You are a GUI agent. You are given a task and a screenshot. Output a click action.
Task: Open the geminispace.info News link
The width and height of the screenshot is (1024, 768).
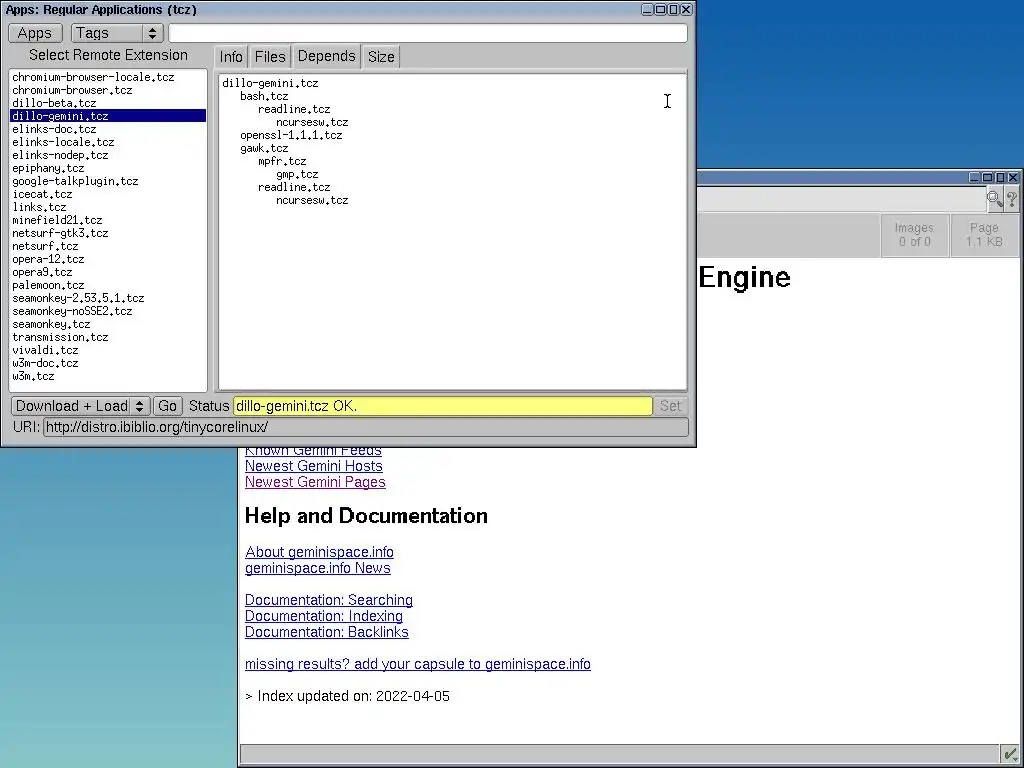[317, 568]
